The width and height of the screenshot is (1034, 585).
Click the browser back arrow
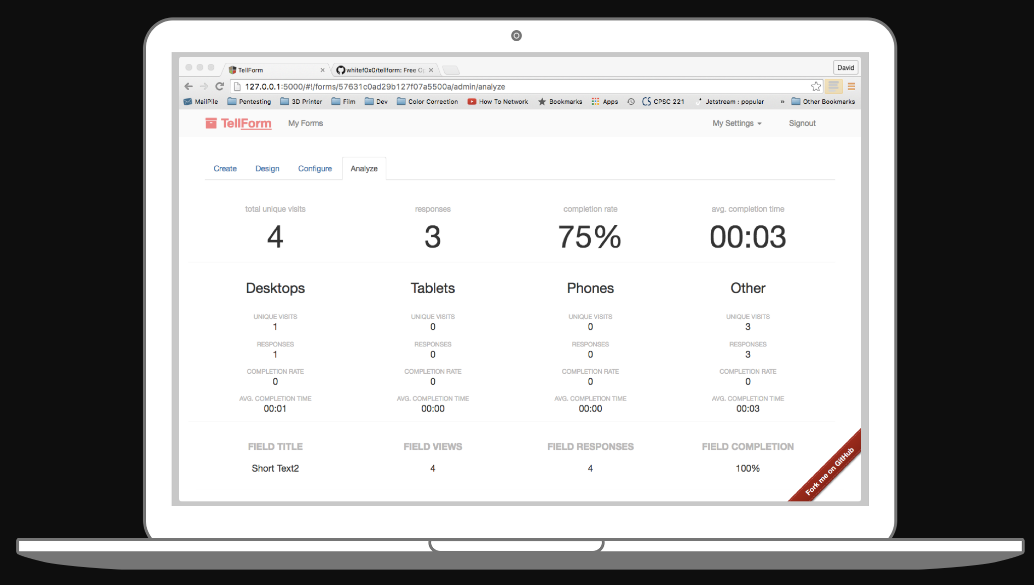click(187, 85)
